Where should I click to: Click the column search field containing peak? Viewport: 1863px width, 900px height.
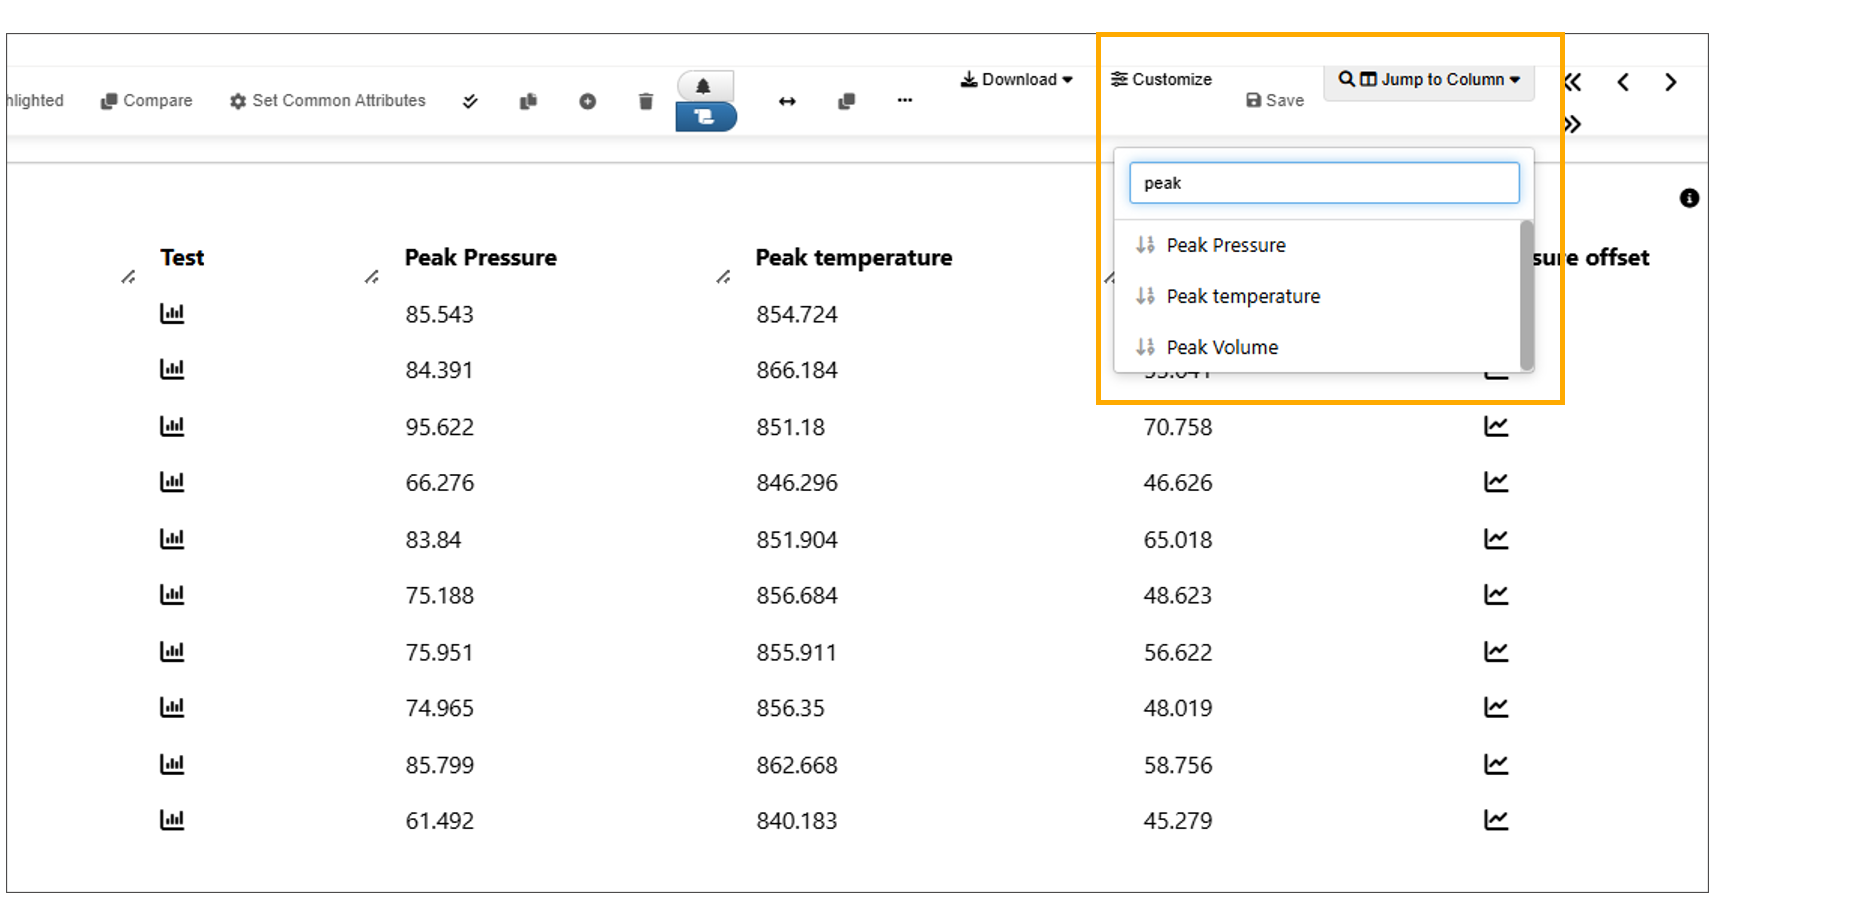1323,183
